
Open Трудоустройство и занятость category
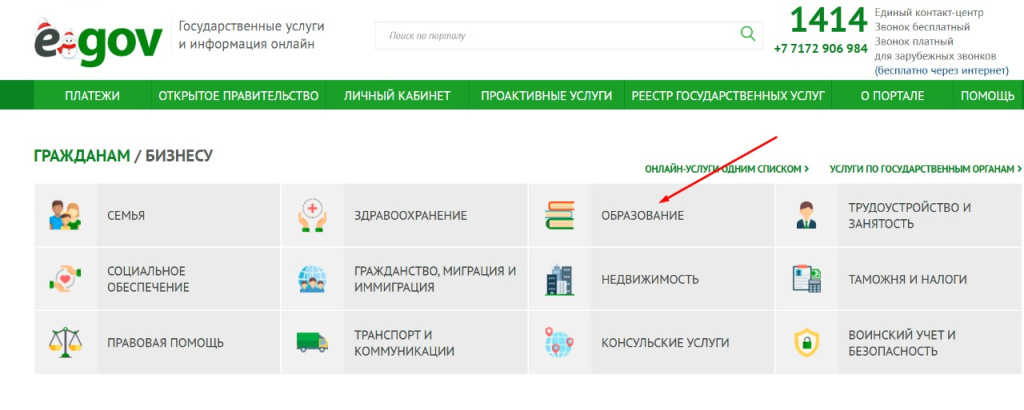(899, 215)
